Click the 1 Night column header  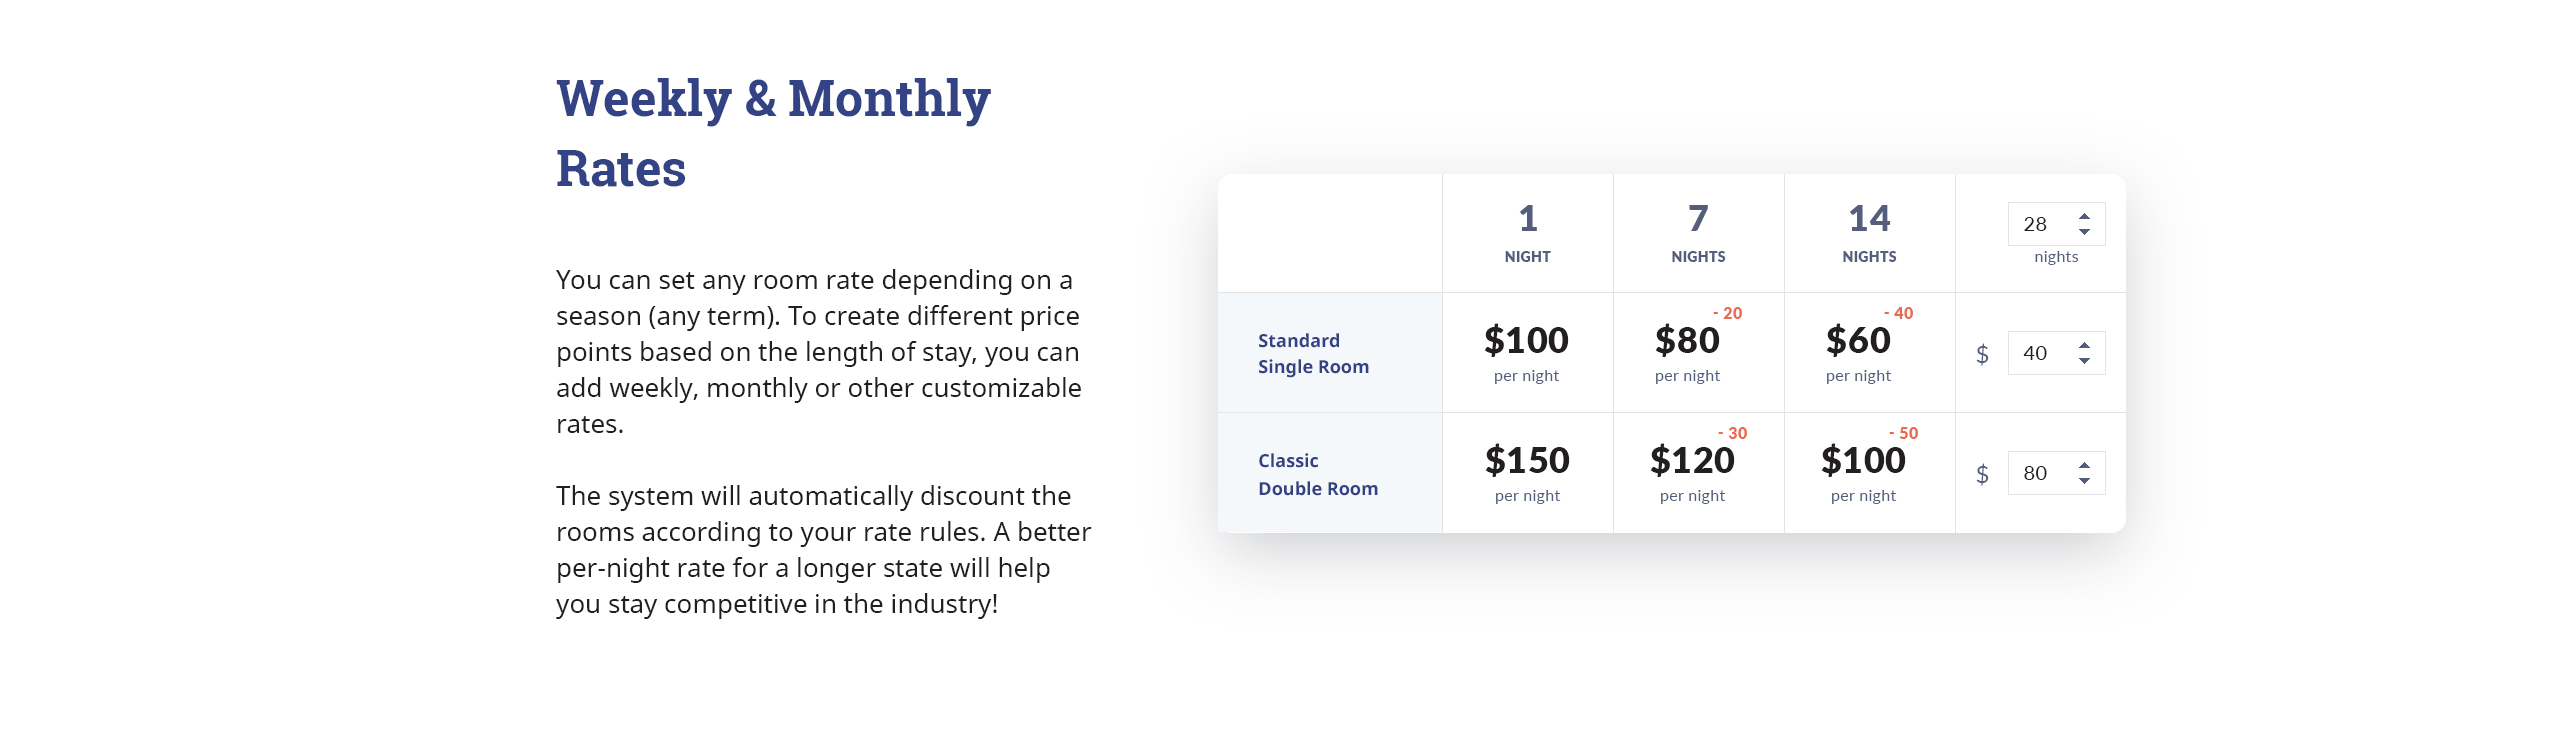coord(1527,233)
